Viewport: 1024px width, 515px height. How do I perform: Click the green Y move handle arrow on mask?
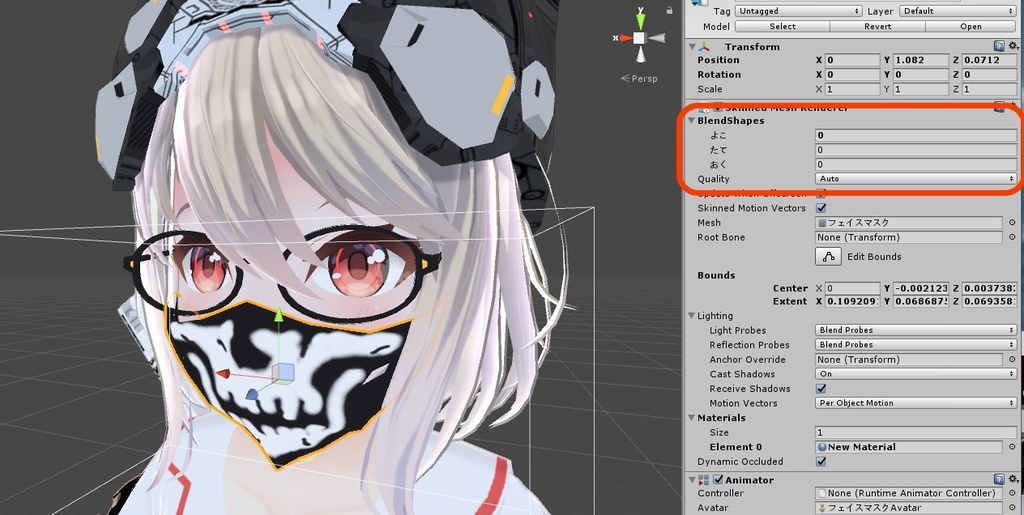279,315
